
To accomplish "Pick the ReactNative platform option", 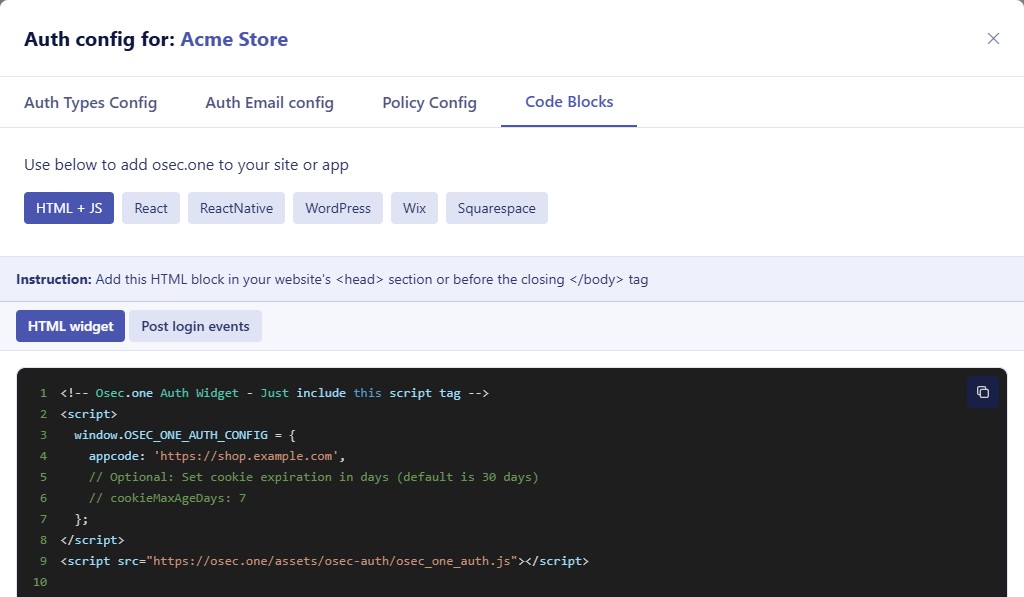I will (x=236, y=208).
